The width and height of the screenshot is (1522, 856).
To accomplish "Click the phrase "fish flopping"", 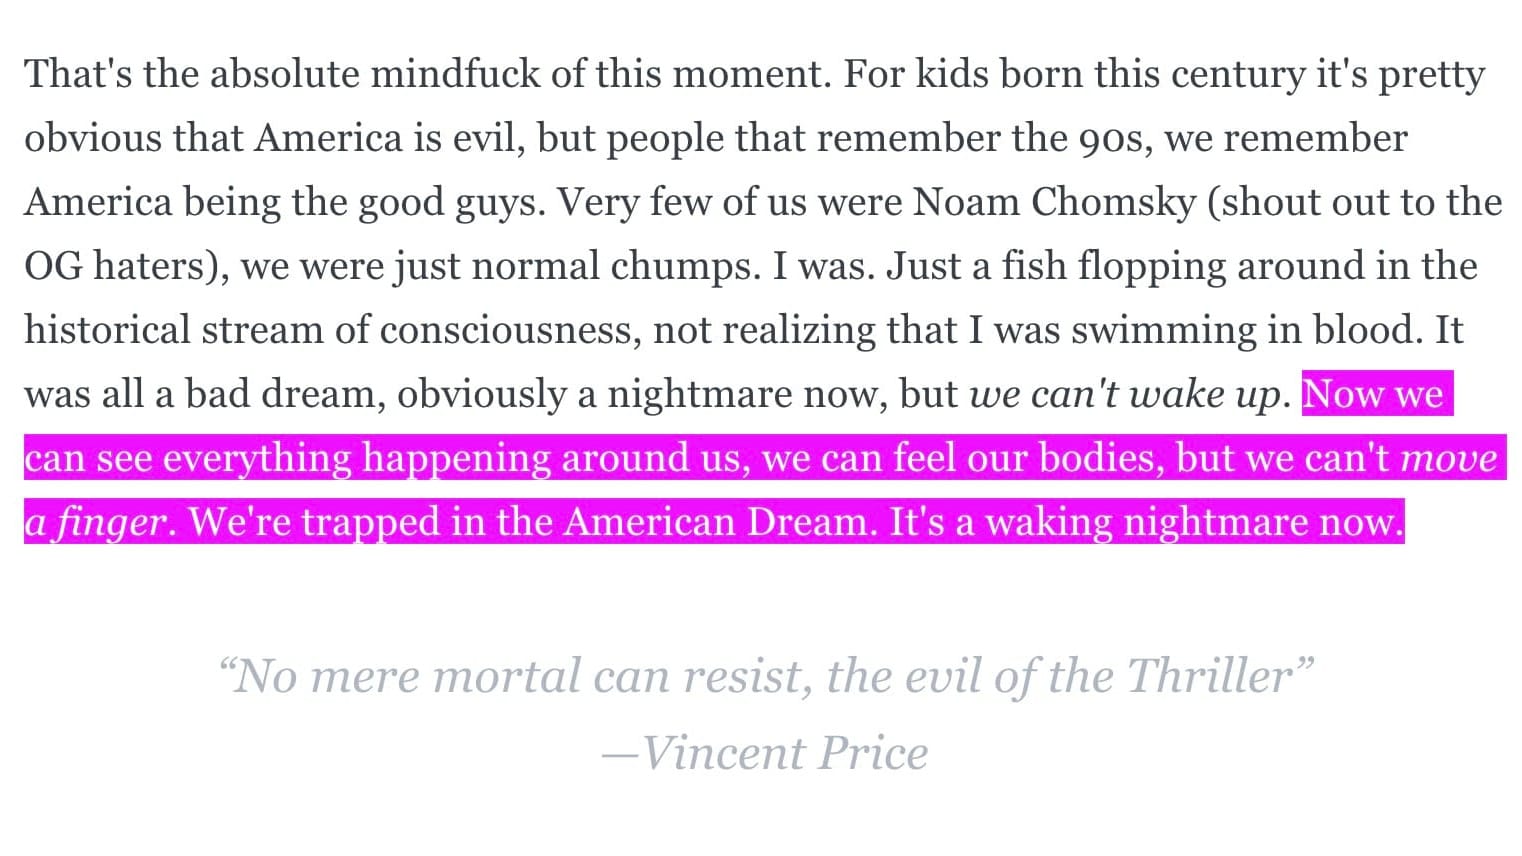I will point(1114,267).
